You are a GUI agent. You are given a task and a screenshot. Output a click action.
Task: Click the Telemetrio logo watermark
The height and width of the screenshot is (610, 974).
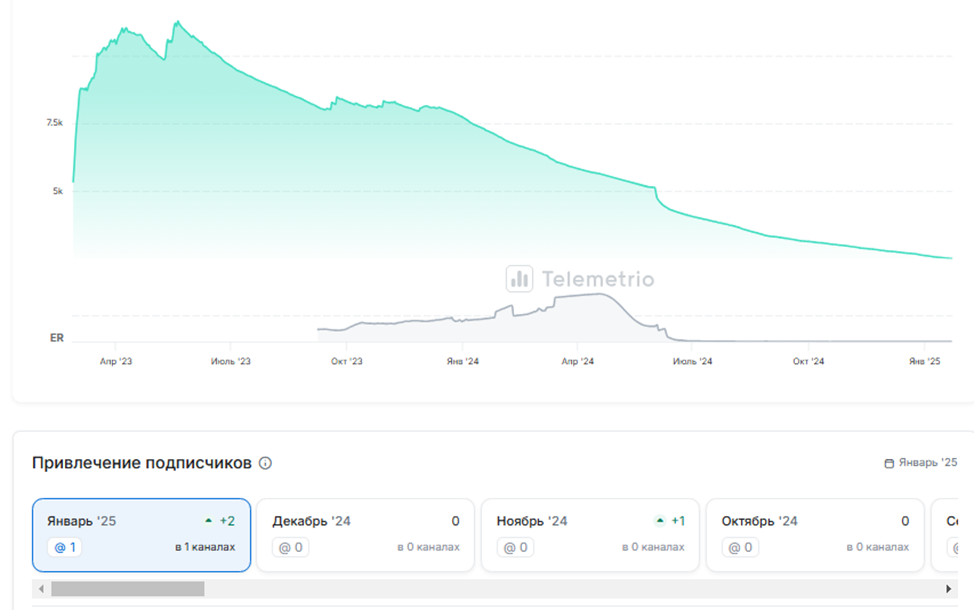[580, 279]
